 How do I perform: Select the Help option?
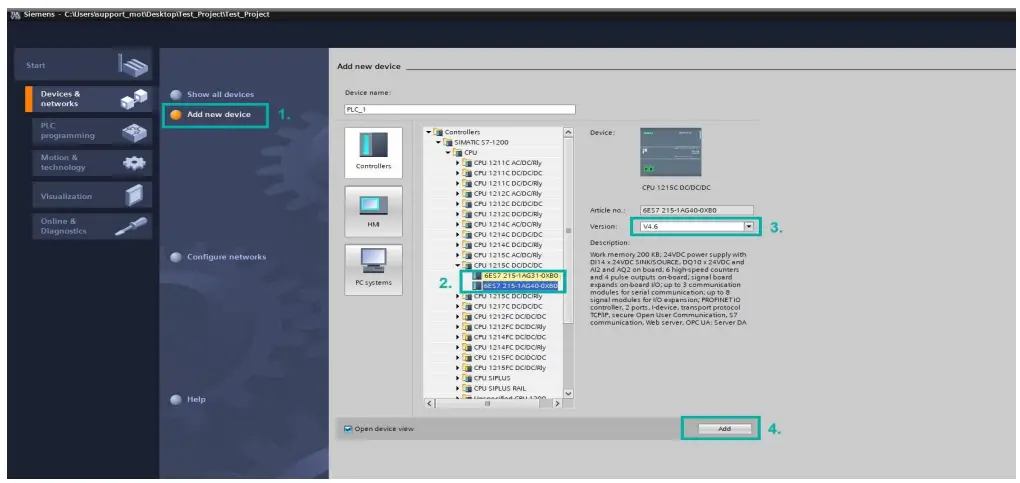pyautogui.click(x=188, y=400)
